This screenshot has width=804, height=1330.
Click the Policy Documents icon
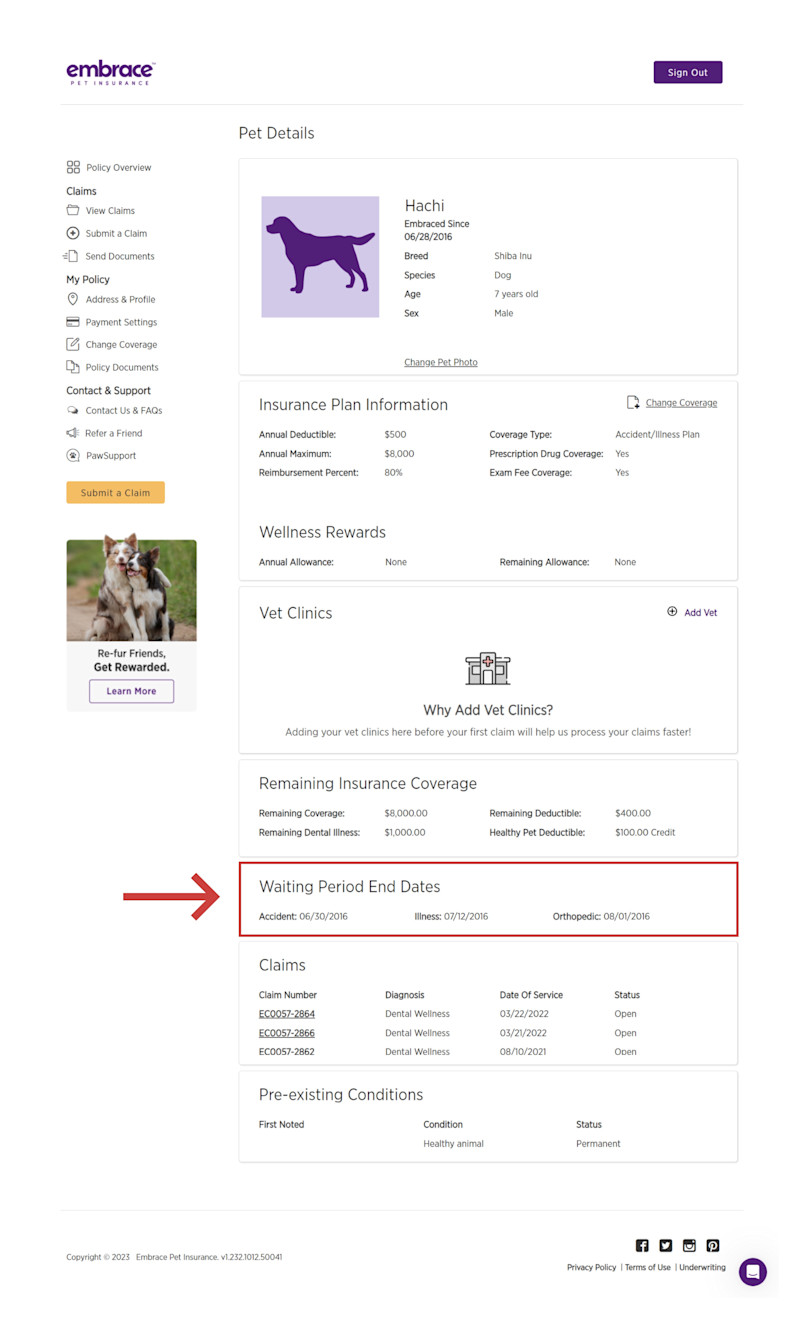point(73,367)
